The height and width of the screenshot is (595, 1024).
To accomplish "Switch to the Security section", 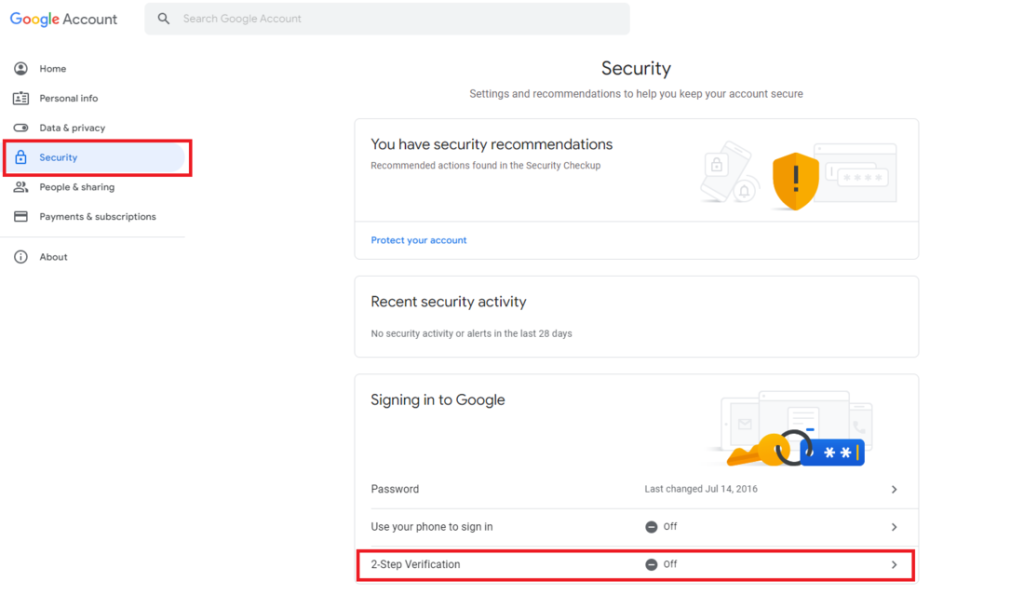I will [58, 157].
